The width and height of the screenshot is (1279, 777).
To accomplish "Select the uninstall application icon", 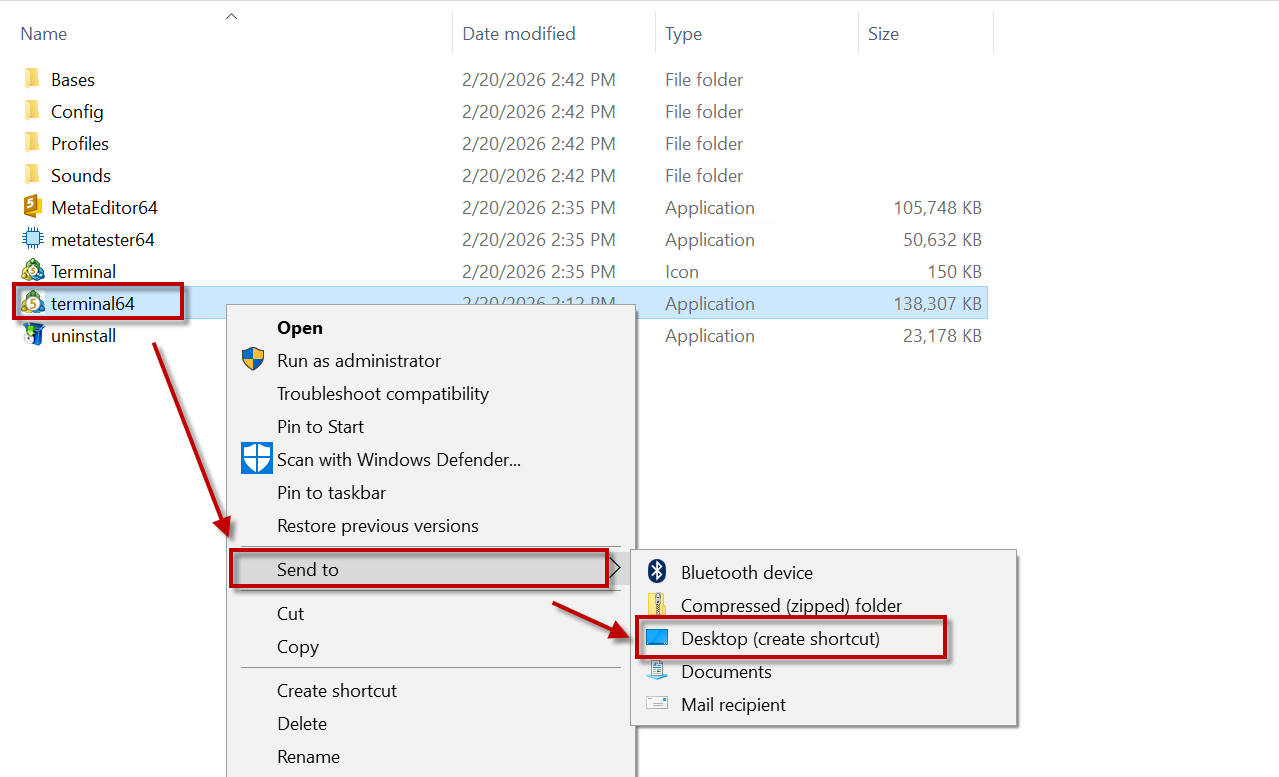I will click(x=33, y=335).
